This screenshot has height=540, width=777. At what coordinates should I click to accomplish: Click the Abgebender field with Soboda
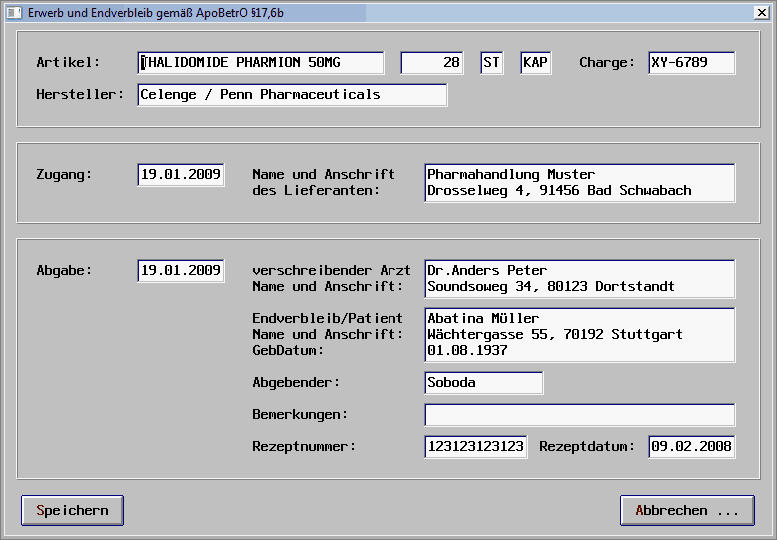click(483, 383)
